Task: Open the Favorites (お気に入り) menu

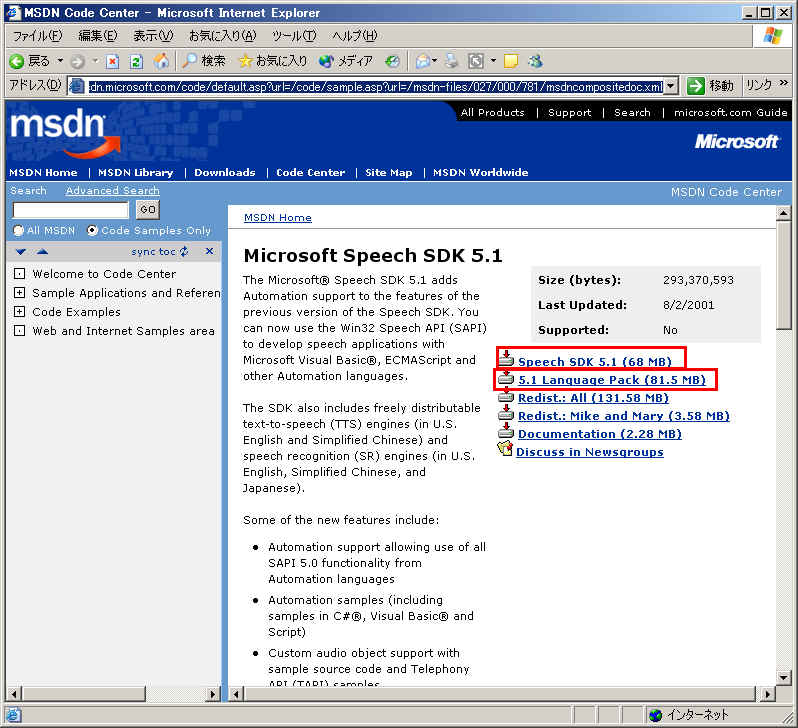Action: [222, 36]
